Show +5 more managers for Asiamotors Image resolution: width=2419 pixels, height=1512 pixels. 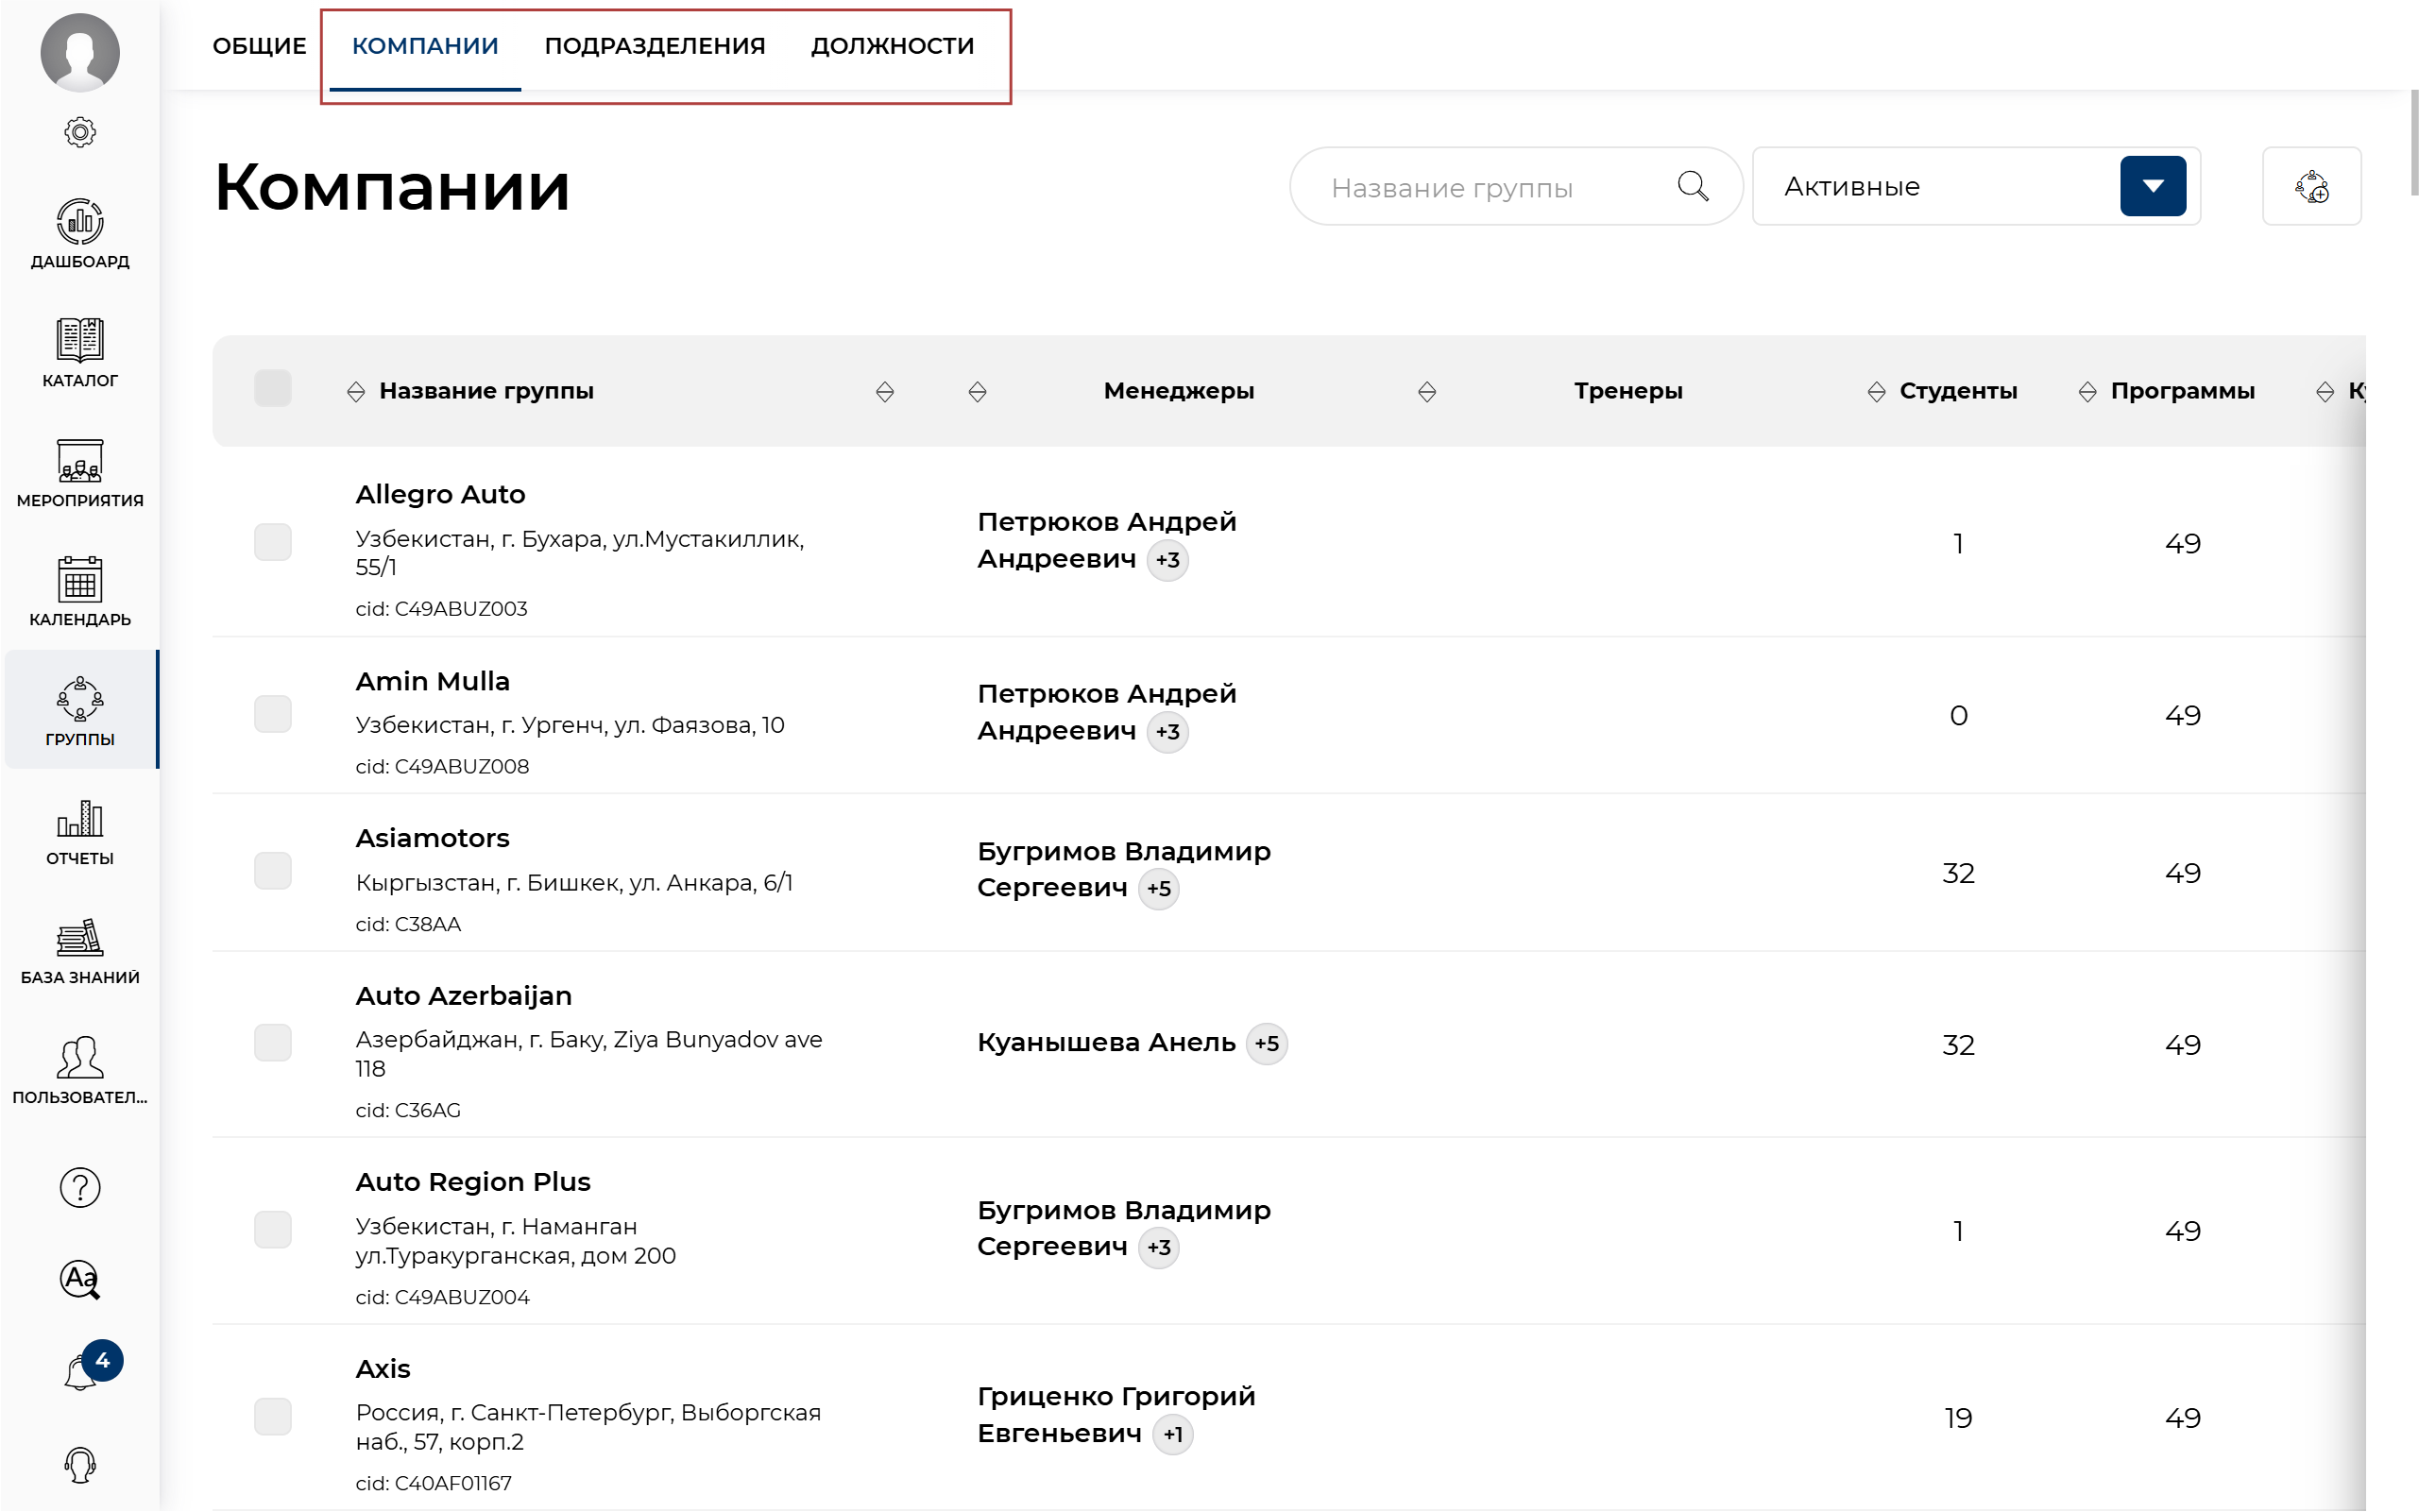1158,889
